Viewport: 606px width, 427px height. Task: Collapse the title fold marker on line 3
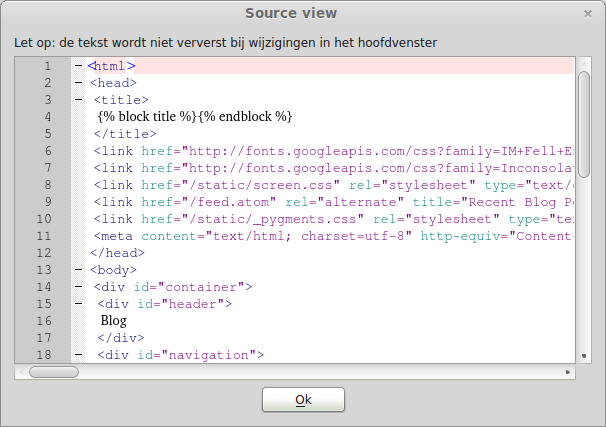coord(78,100)
